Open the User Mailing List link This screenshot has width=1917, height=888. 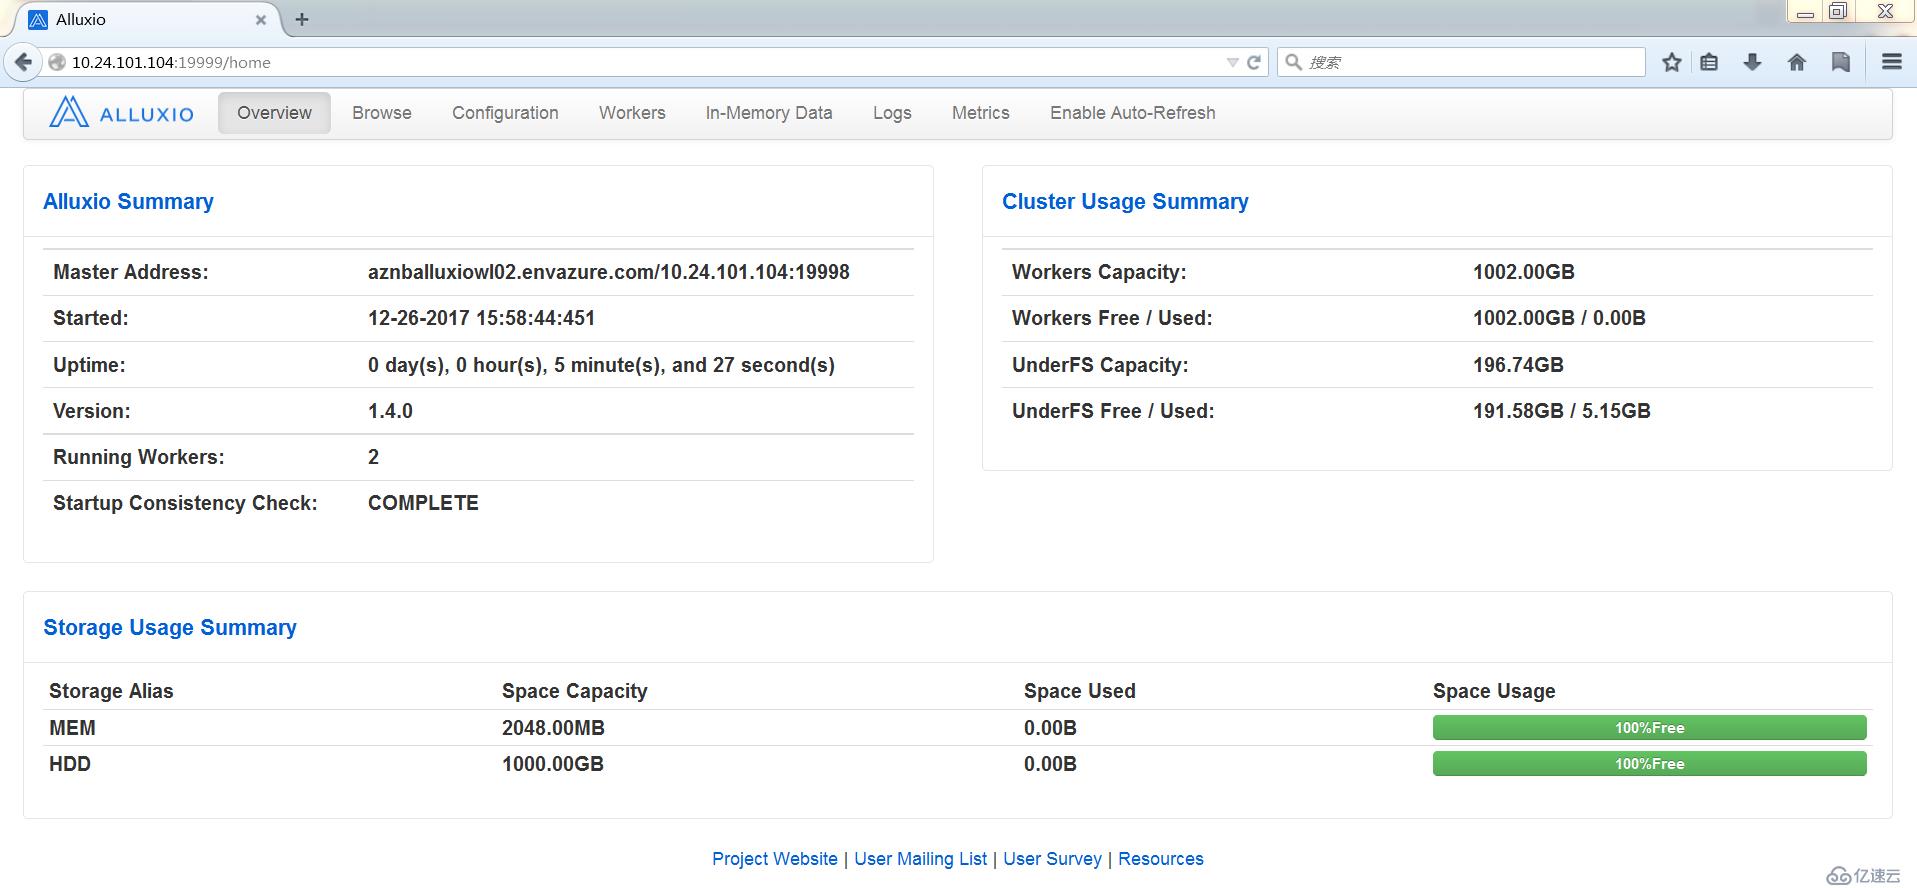(920, 859)
